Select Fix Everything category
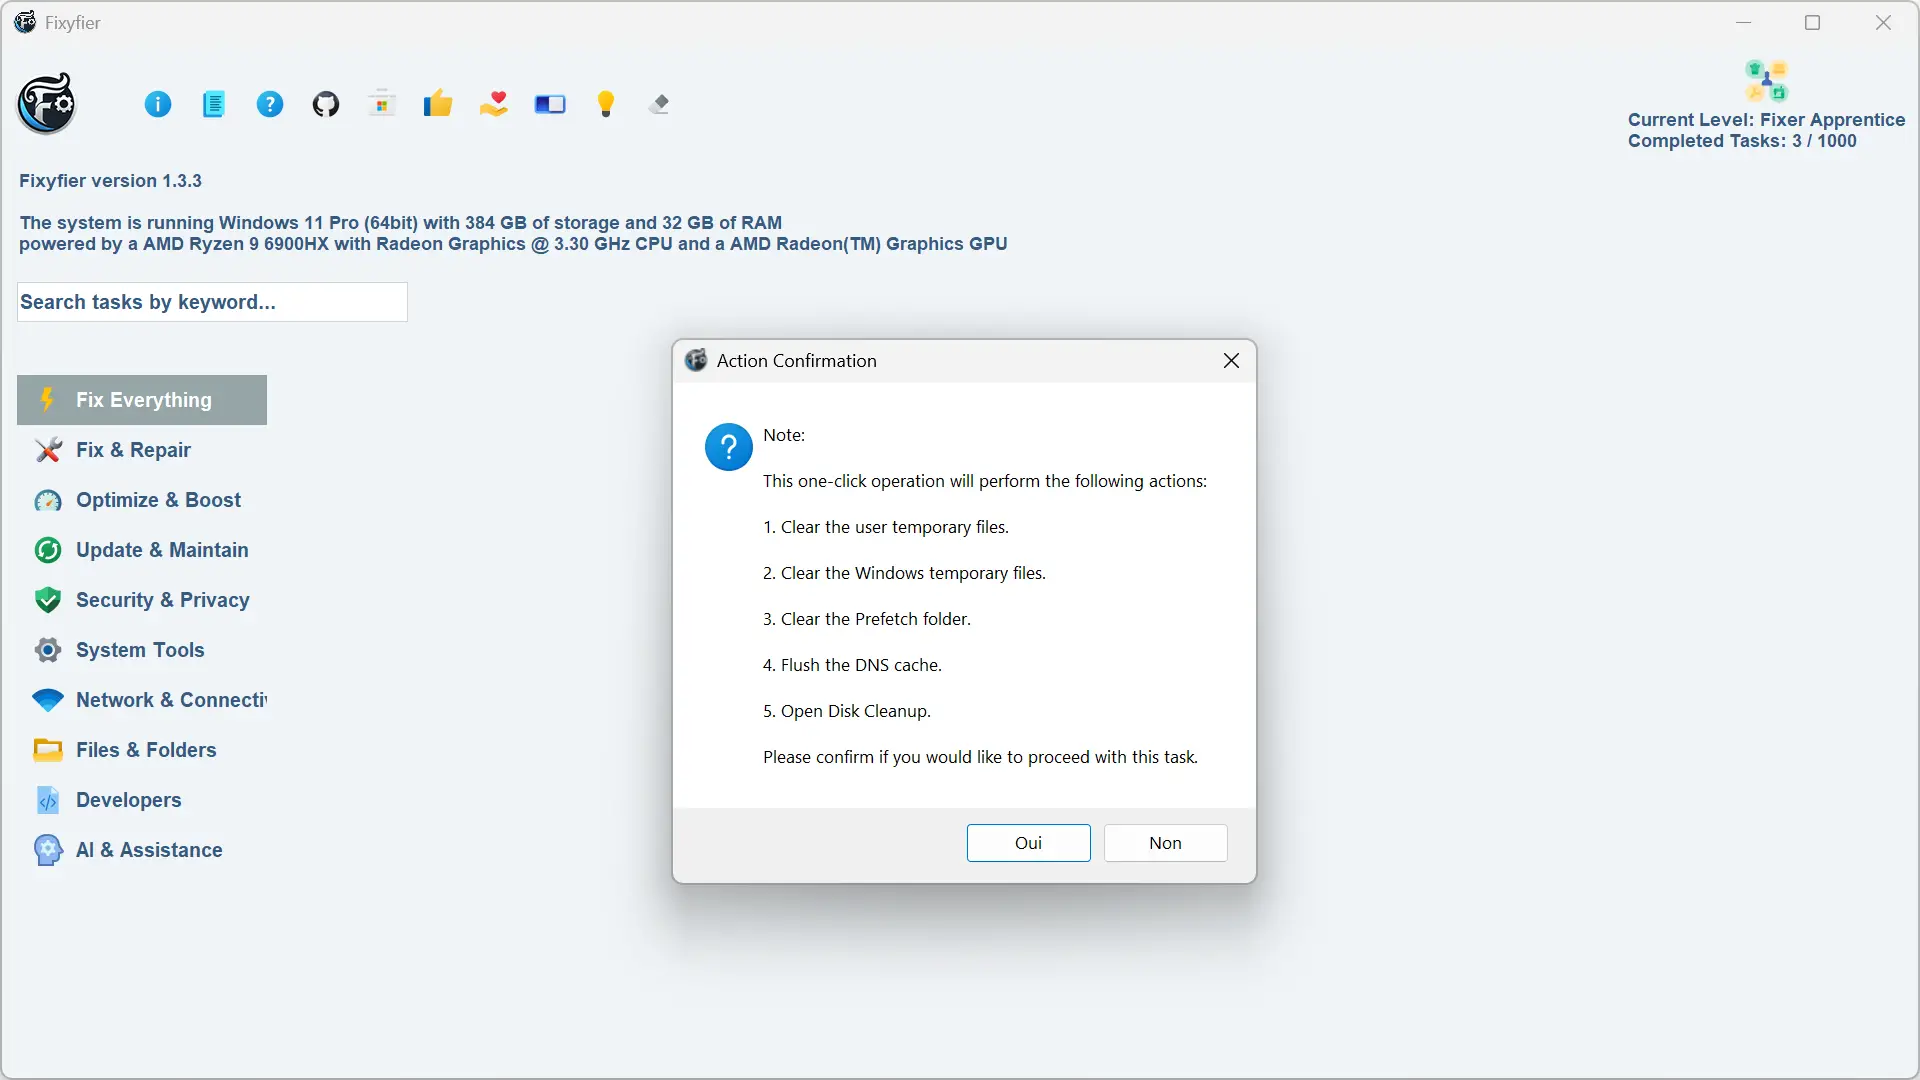The height and width of the screenshot is (1080, 1920). click(x=142, y=400)
